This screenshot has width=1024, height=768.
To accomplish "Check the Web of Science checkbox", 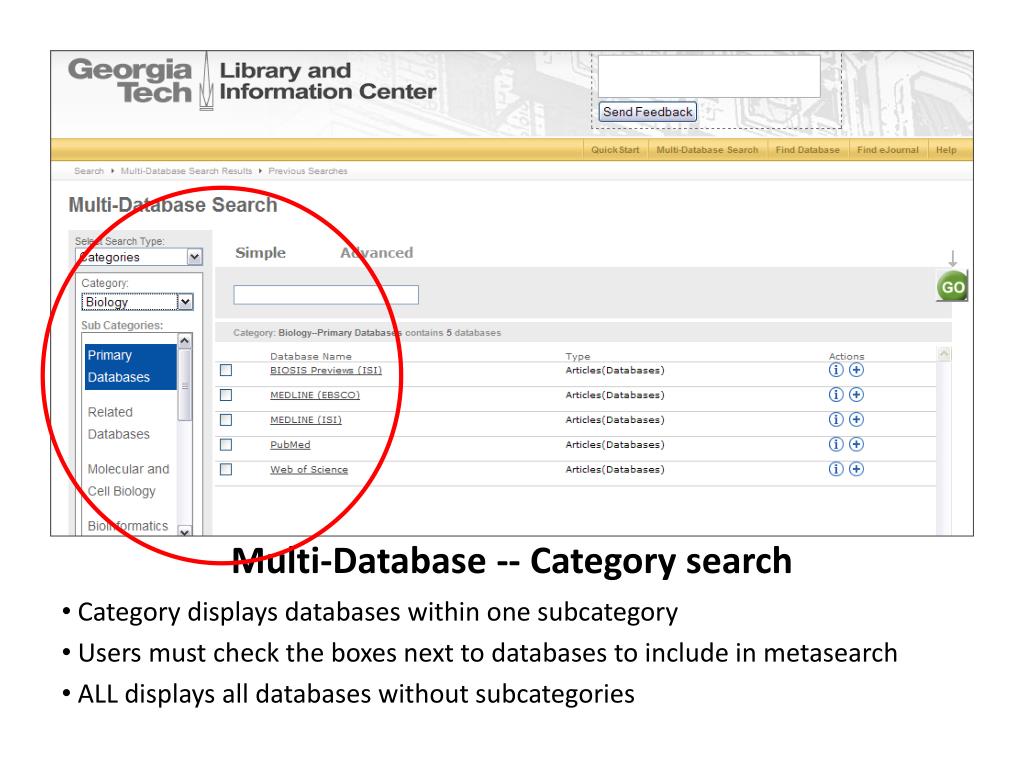I will point(226,470).
